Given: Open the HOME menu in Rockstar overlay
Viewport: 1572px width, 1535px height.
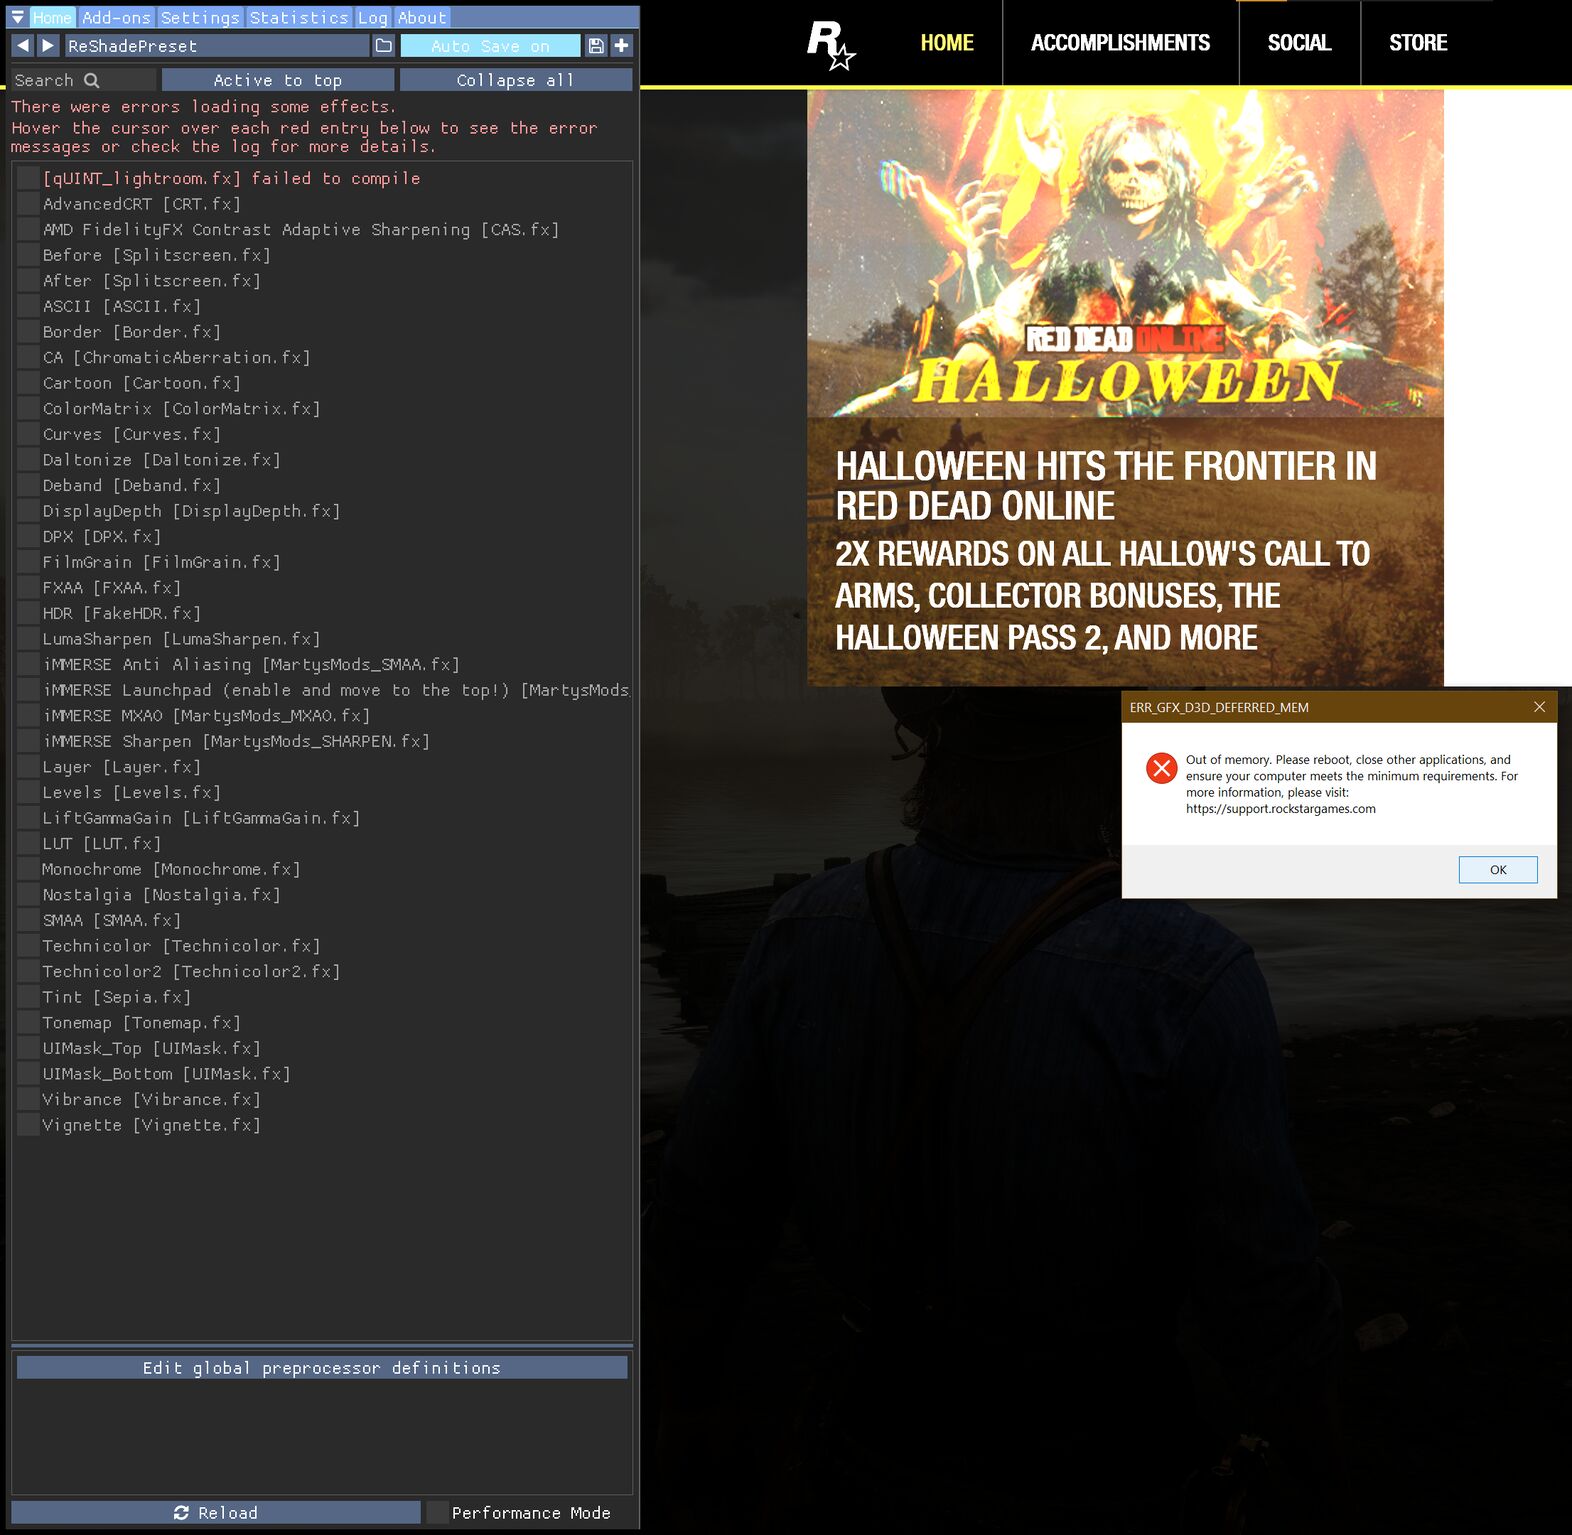Looking at the screenshot, I should click(x=947, y=43).
